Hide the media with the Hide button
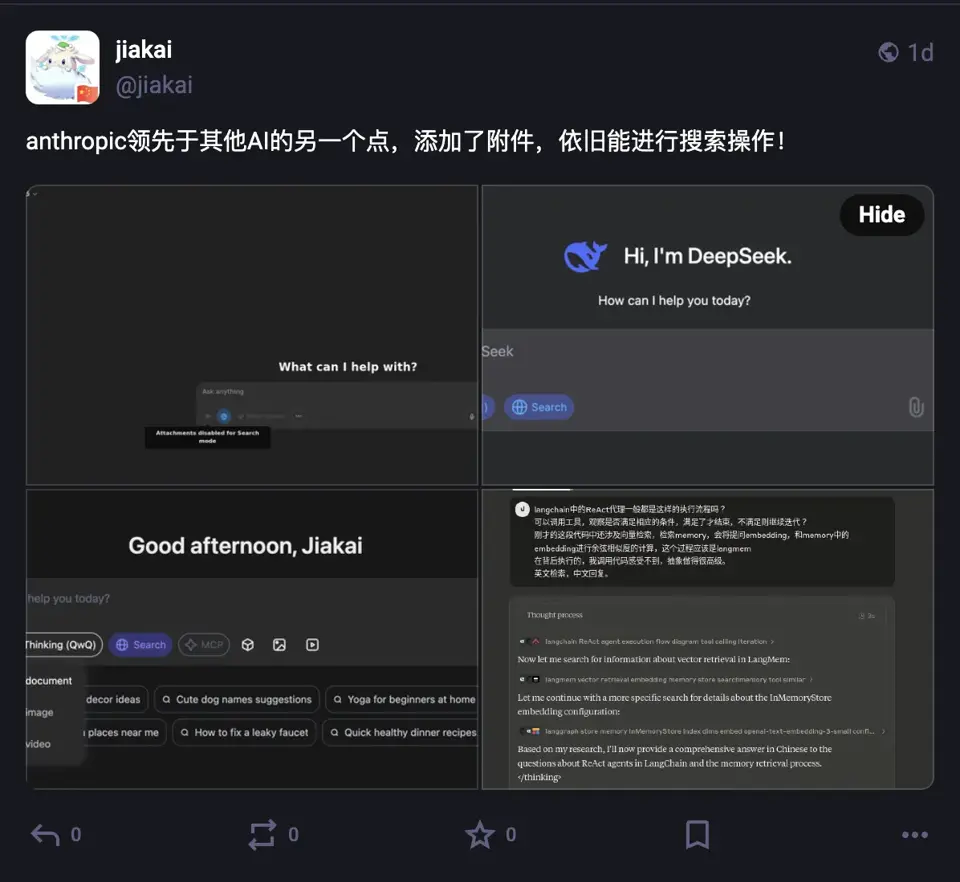Image resolution: width=960 pixels, height=882 pixels. pos(882,215)
